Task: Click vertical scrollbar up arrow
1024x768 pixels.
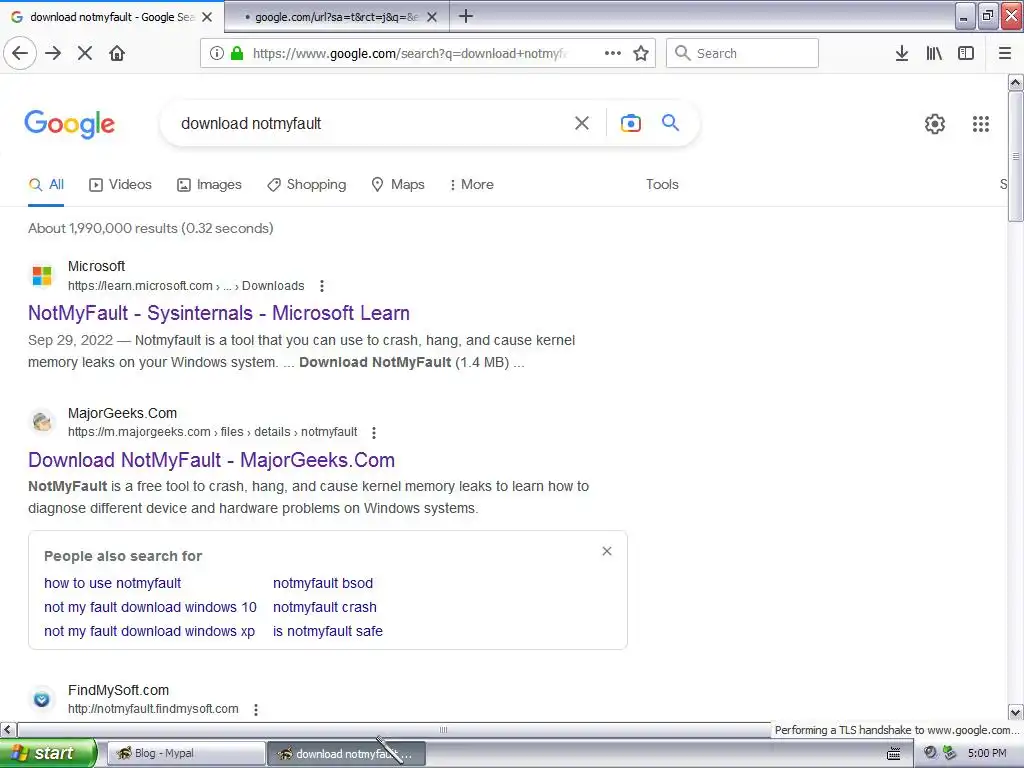Action: click(1016, 82)
